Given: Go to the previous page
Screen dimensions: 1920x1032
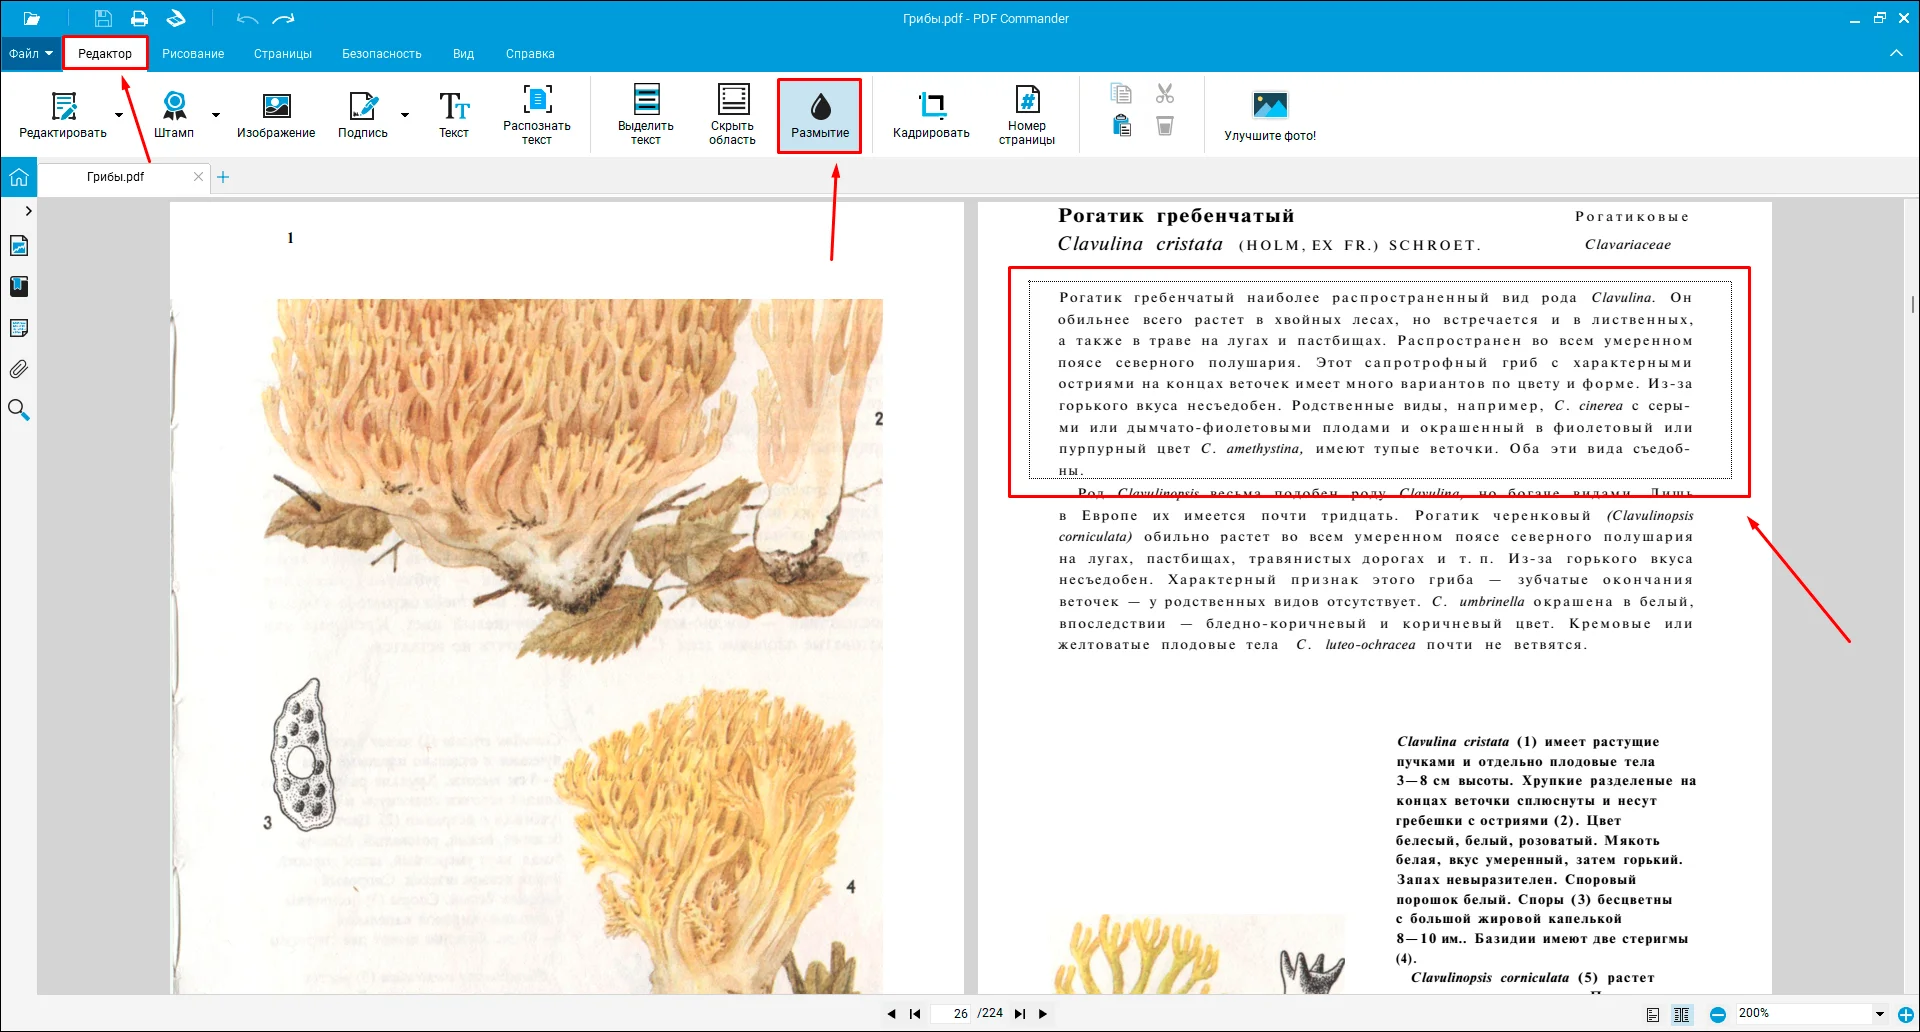Looking at the screenshot, I should (x=891, y=1014).
